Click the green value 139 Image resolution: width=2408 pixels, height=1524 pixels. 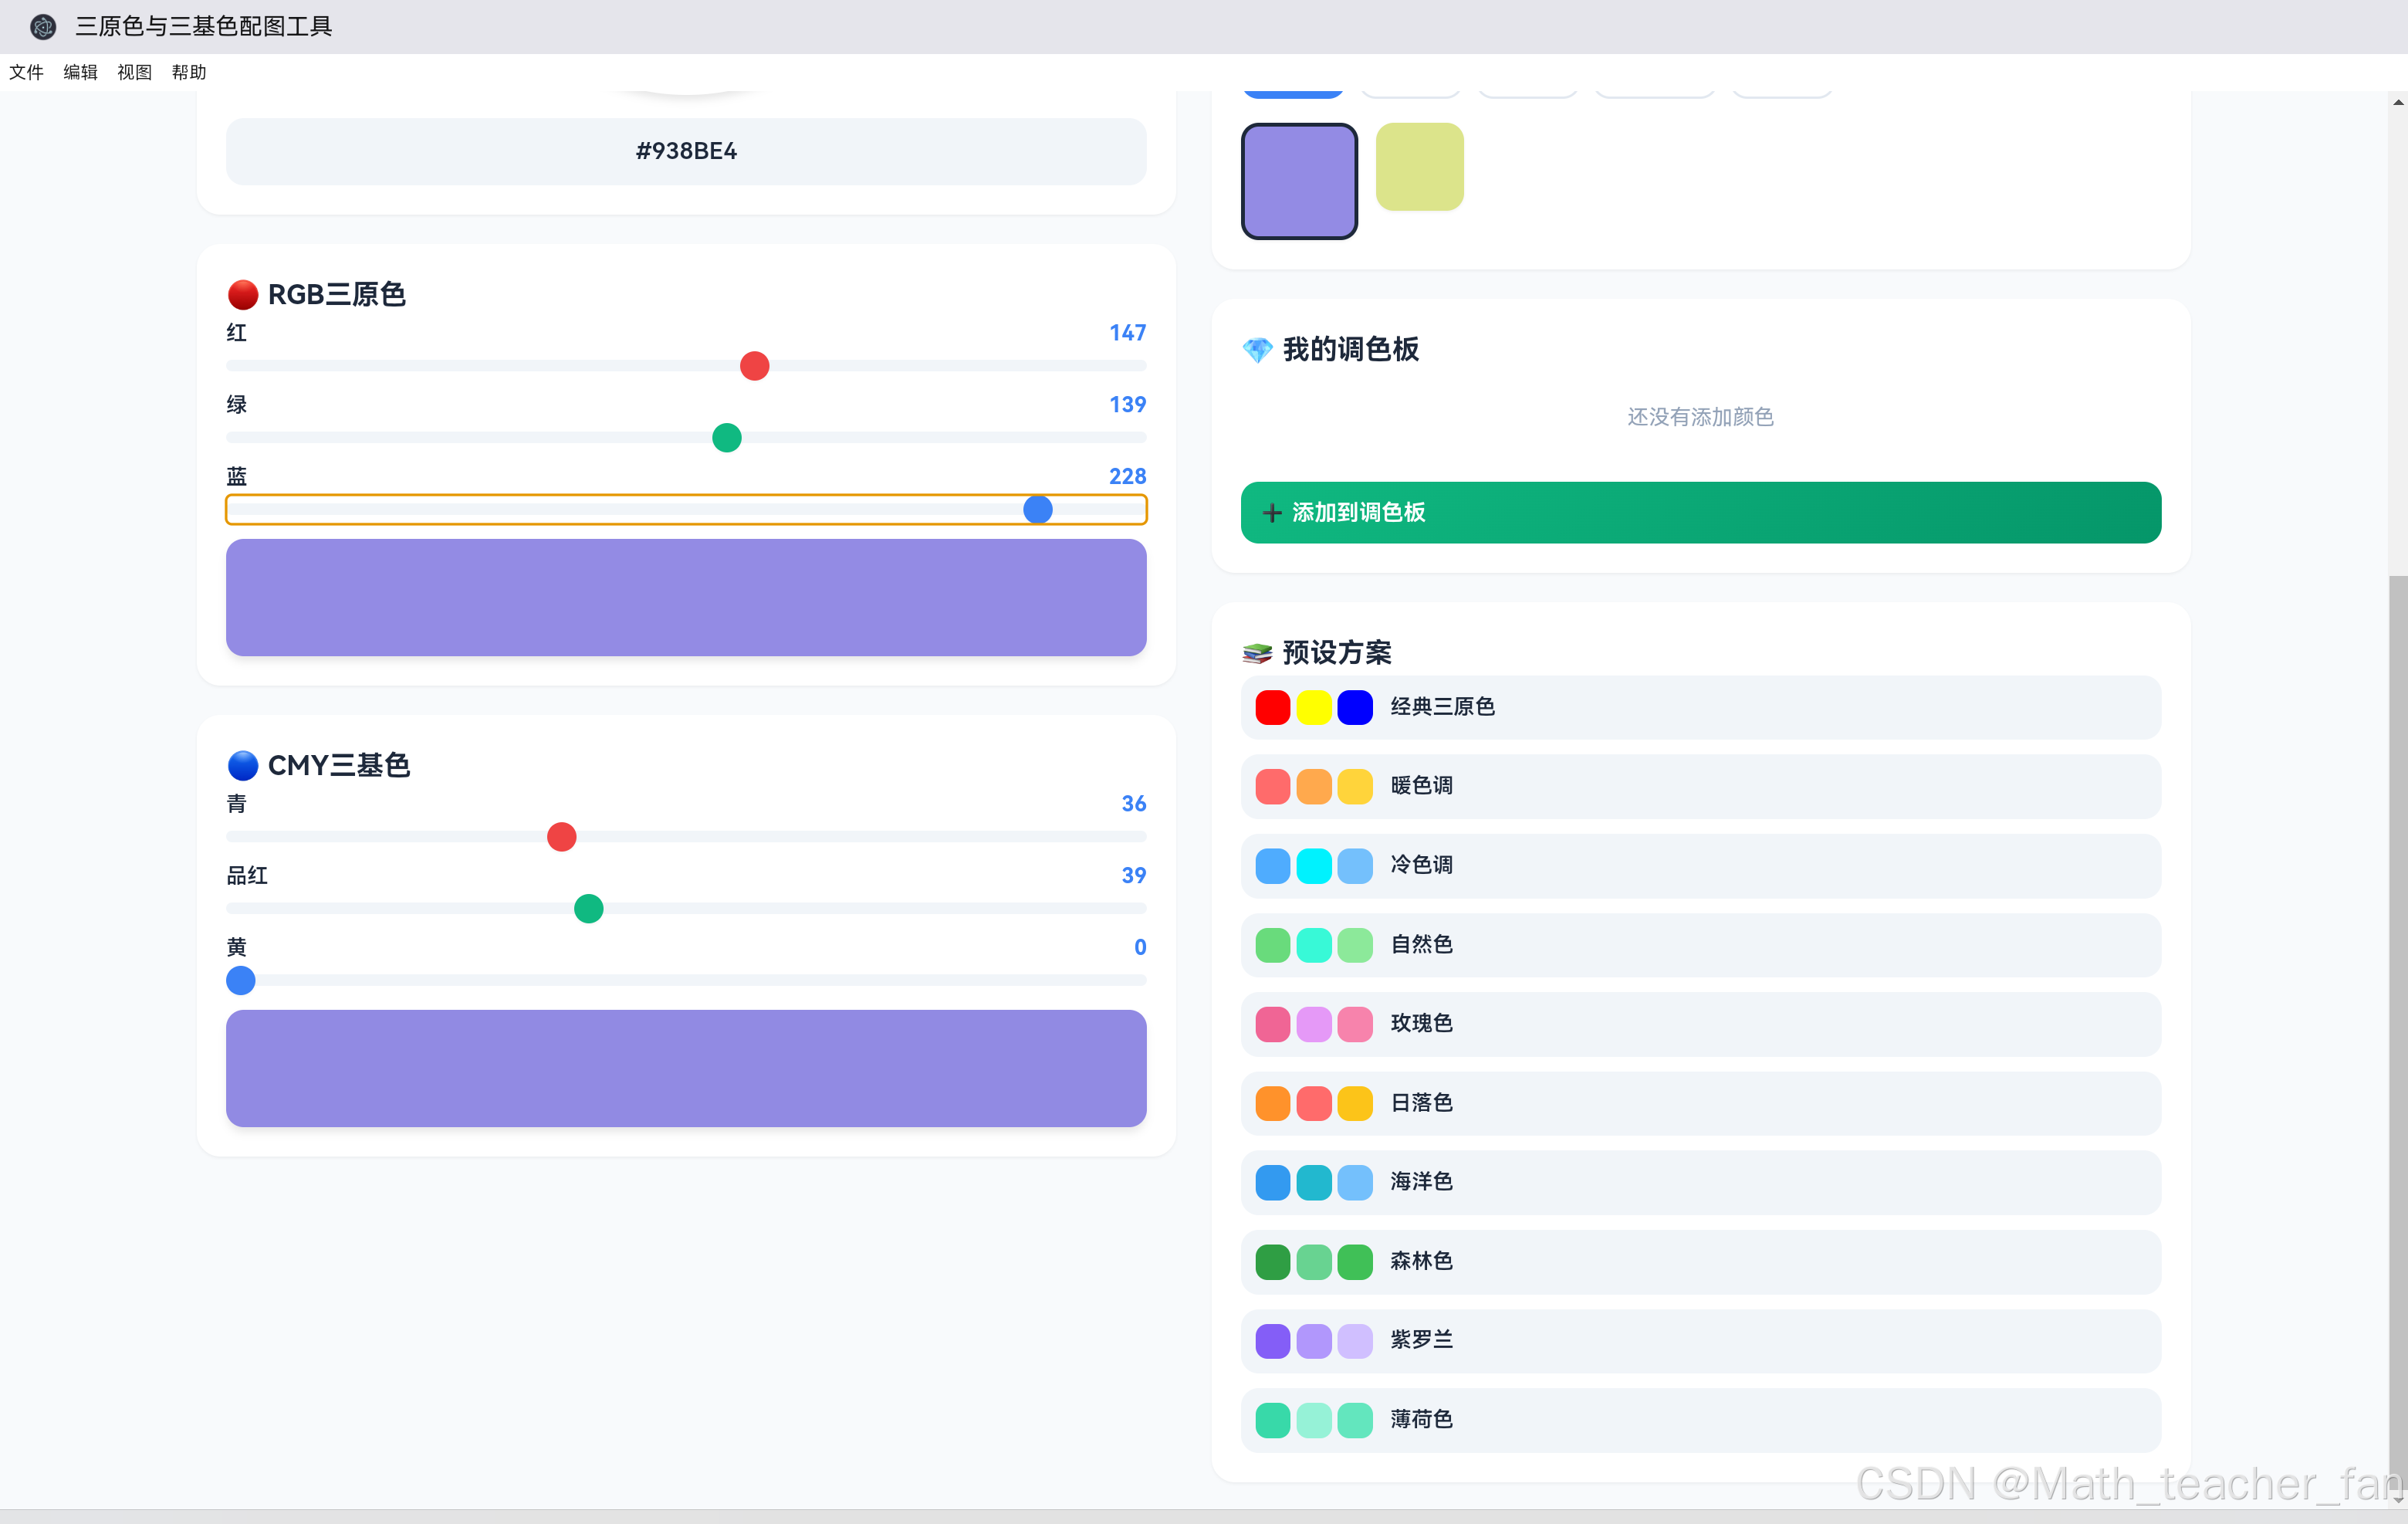[x=1127, y=405]
